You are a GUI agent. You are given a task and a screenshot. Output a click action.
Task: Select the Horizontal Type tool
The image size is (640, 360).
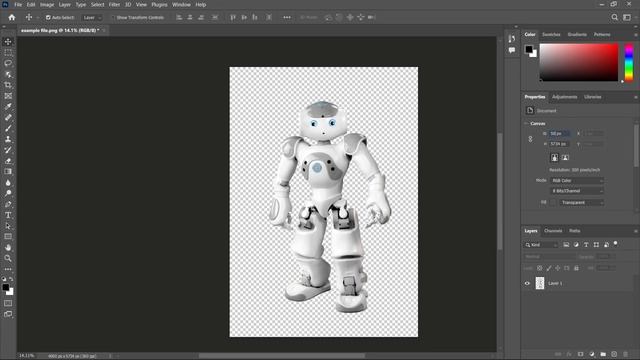coord(8,215)
